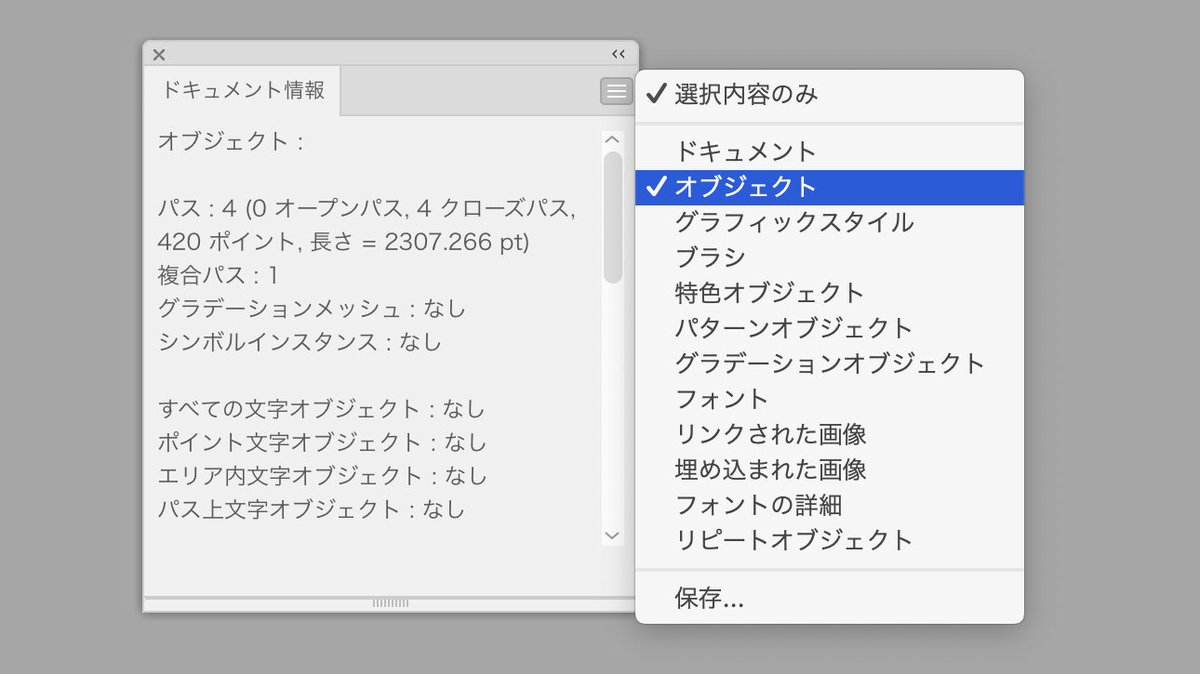This screenshot has width=1200, height=674.
Task: Click the scrollbar up arrow
Action: click(x=613, y=140)
